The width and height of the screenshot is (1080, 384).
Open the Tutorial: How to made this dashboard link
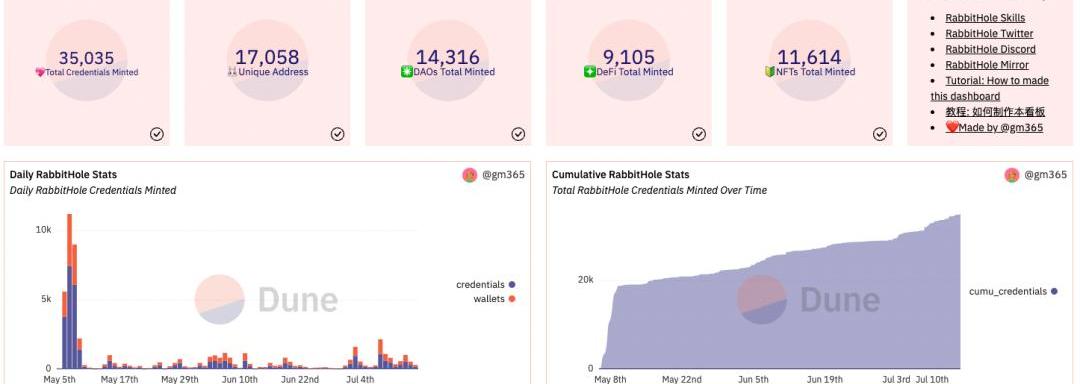pyautogui.click(x=990, y=88)
